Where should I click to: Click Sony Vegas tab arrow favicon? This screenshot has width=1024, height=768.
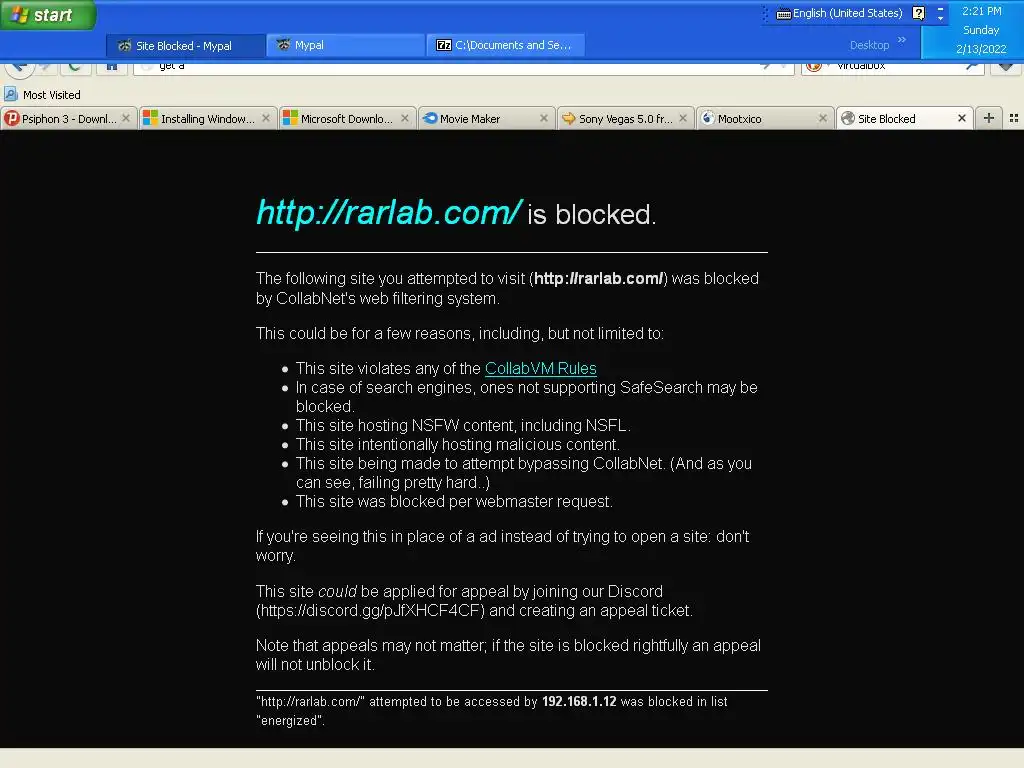(x=568, y=118)
